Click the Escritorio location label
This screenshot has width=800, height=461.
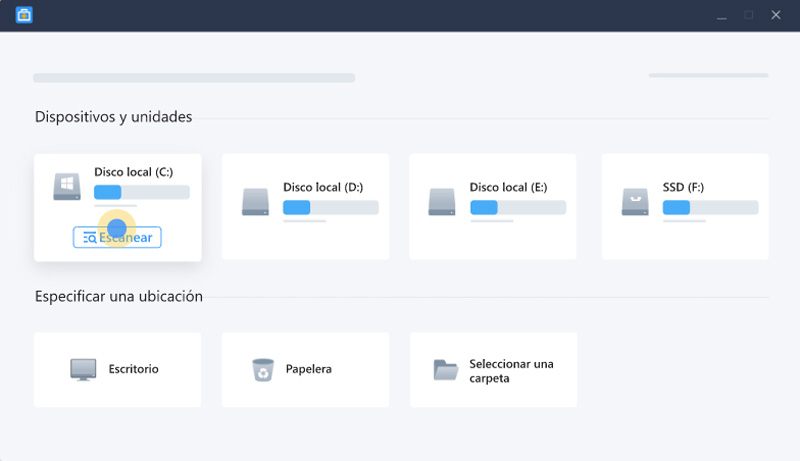[x=133, y=369]
